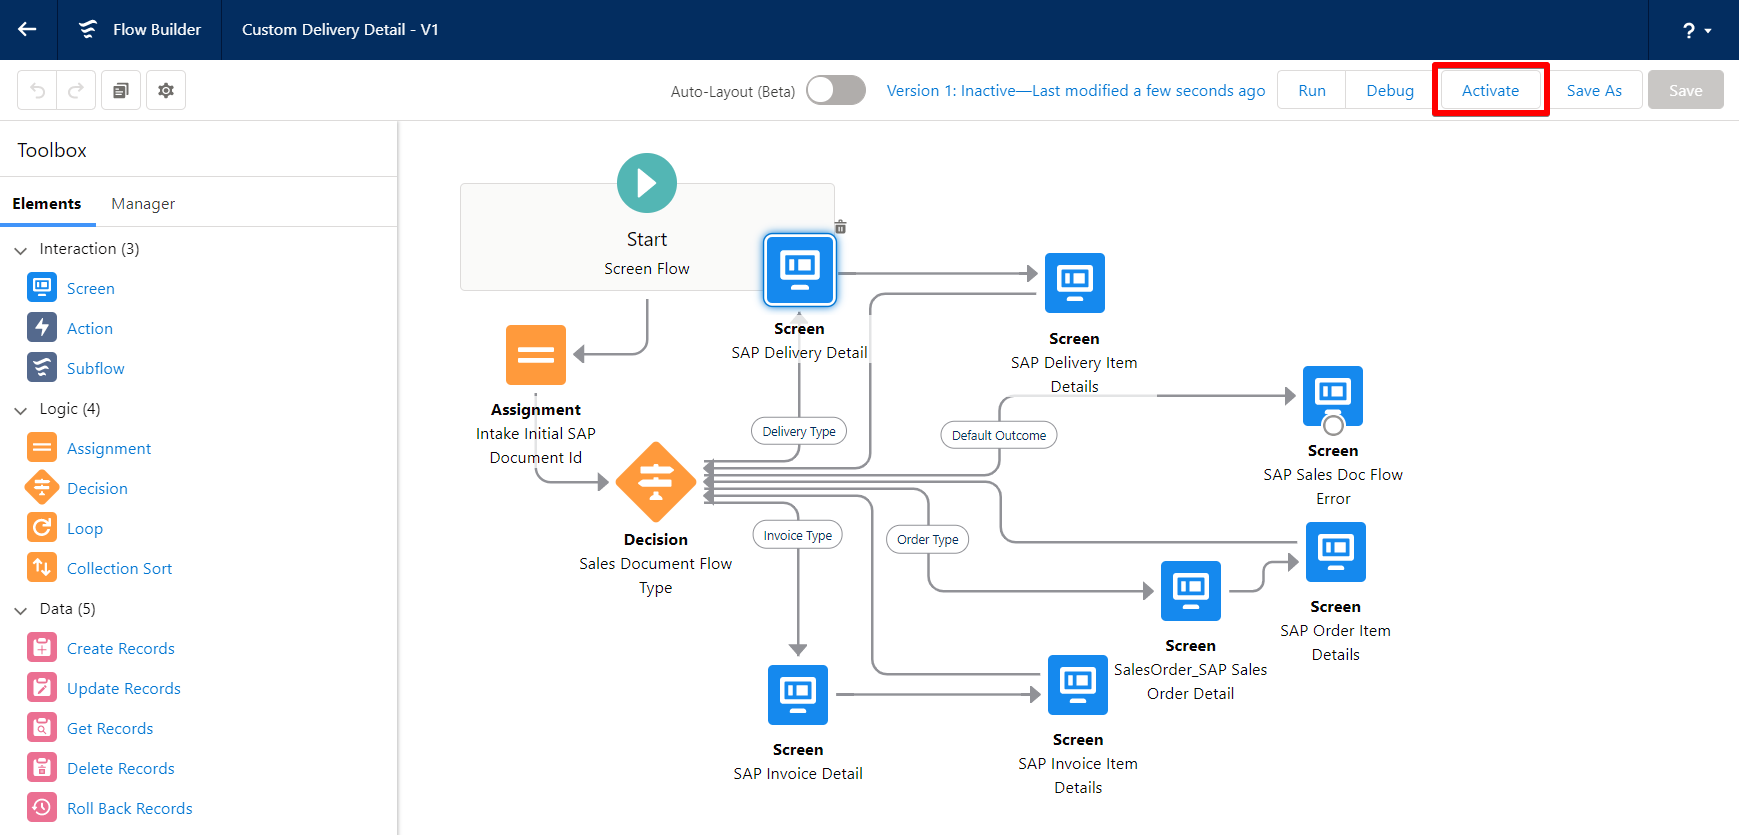Delete selected node via trash icon
1739x835 pixels.
click(x=840, y=227)
